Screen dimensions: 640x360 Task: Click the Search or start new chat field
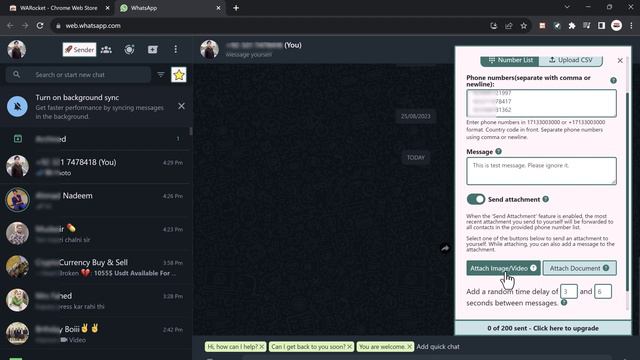click(x=78, y=75)
